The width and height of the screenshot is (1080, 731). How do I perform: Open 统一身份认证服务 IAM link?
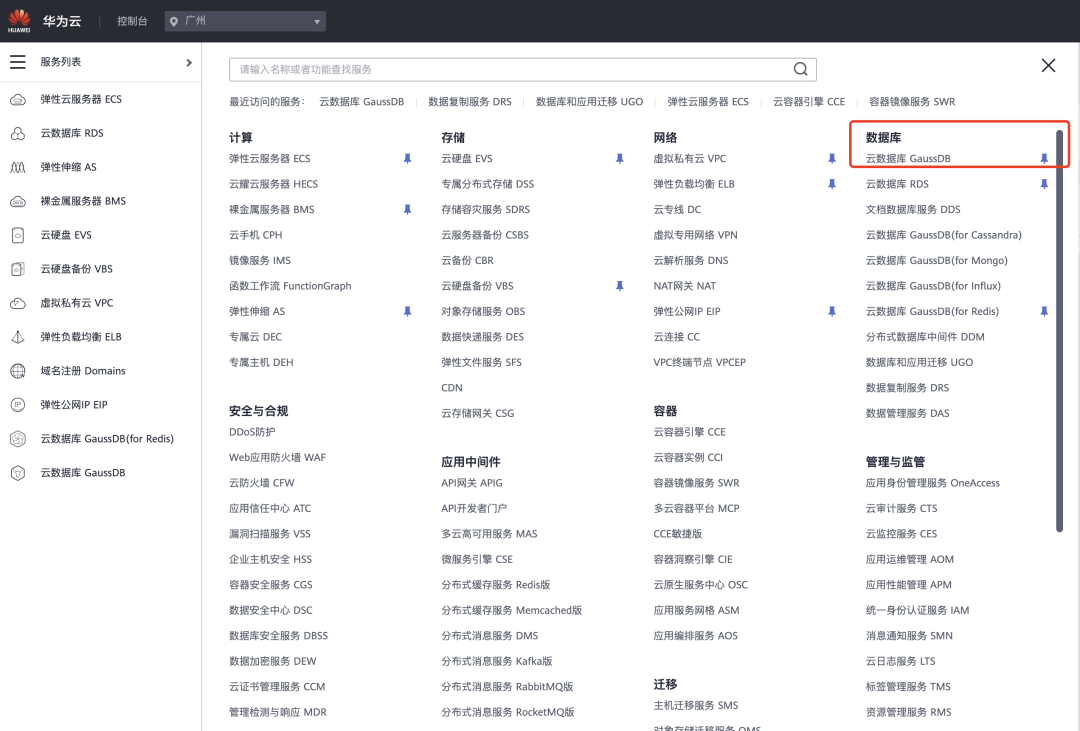tap(917, 610)
